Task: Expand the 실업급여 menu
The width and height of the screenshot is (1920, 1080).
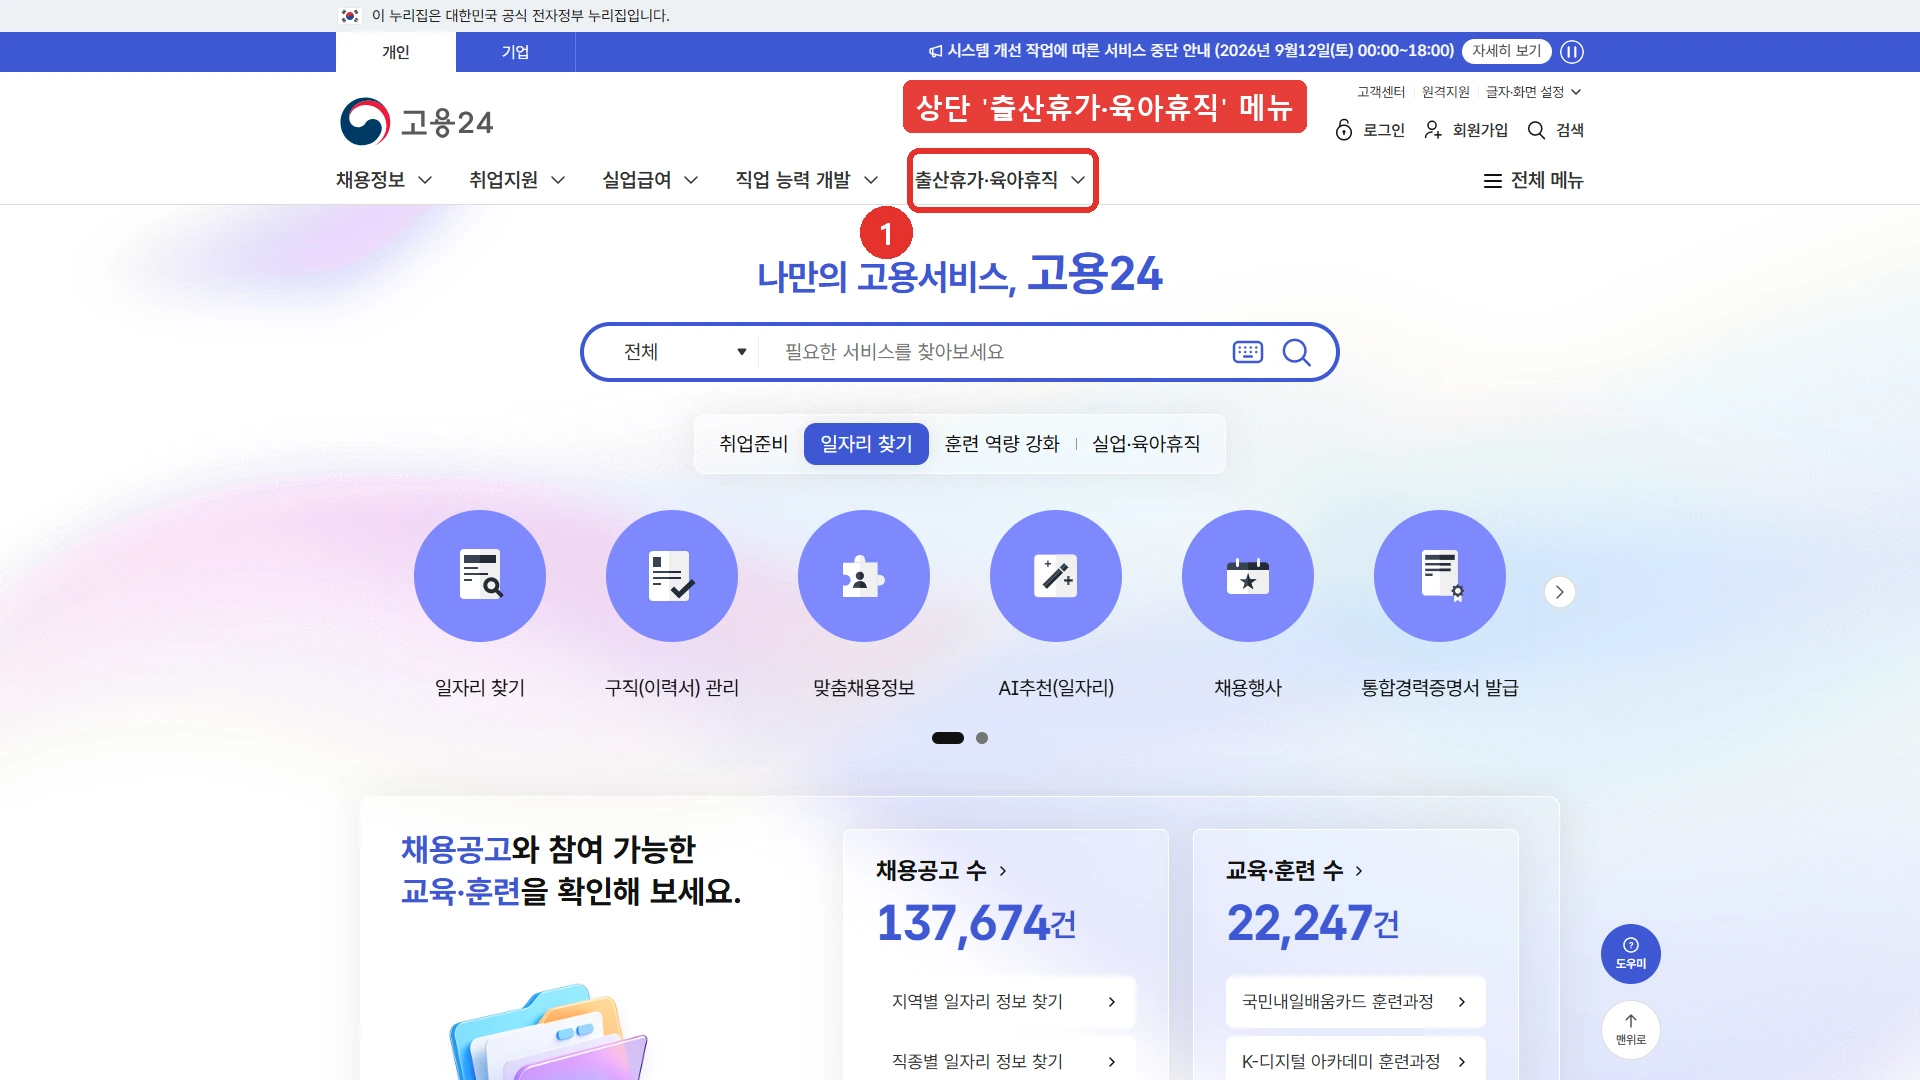Action: tap(650, 180)
